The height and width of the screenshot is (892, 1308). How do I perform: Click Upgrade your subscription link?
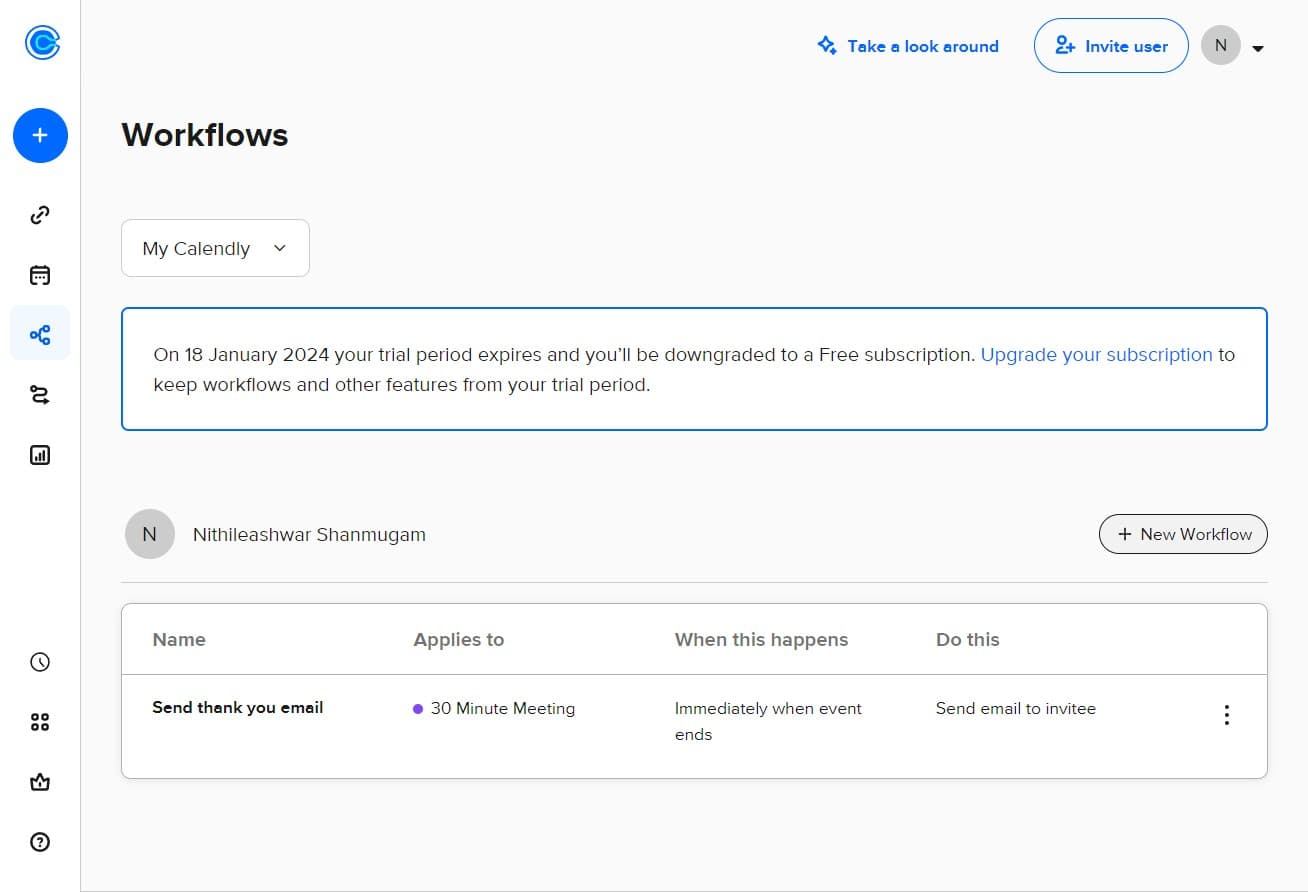click(1096, 354)
